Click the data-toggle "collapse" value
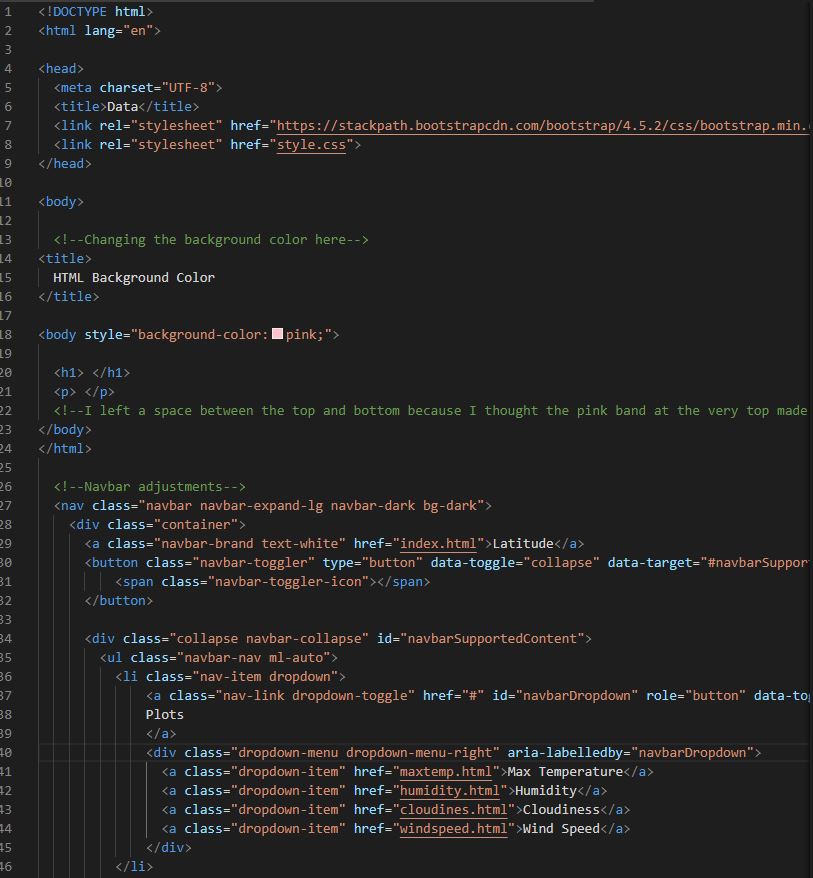The height and width of the screenshot is (878, 813). [x=561, y=563]
